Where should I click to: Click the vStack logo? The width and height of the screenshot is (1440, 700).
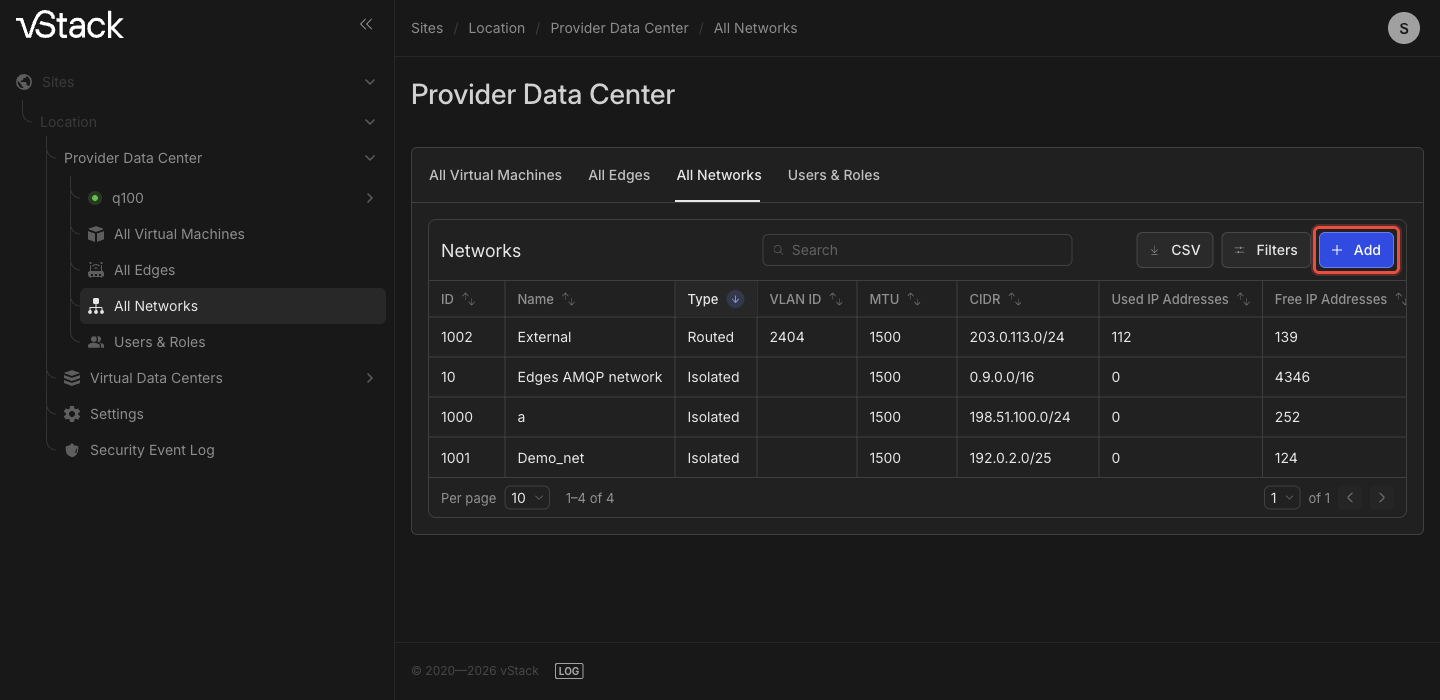70,25
